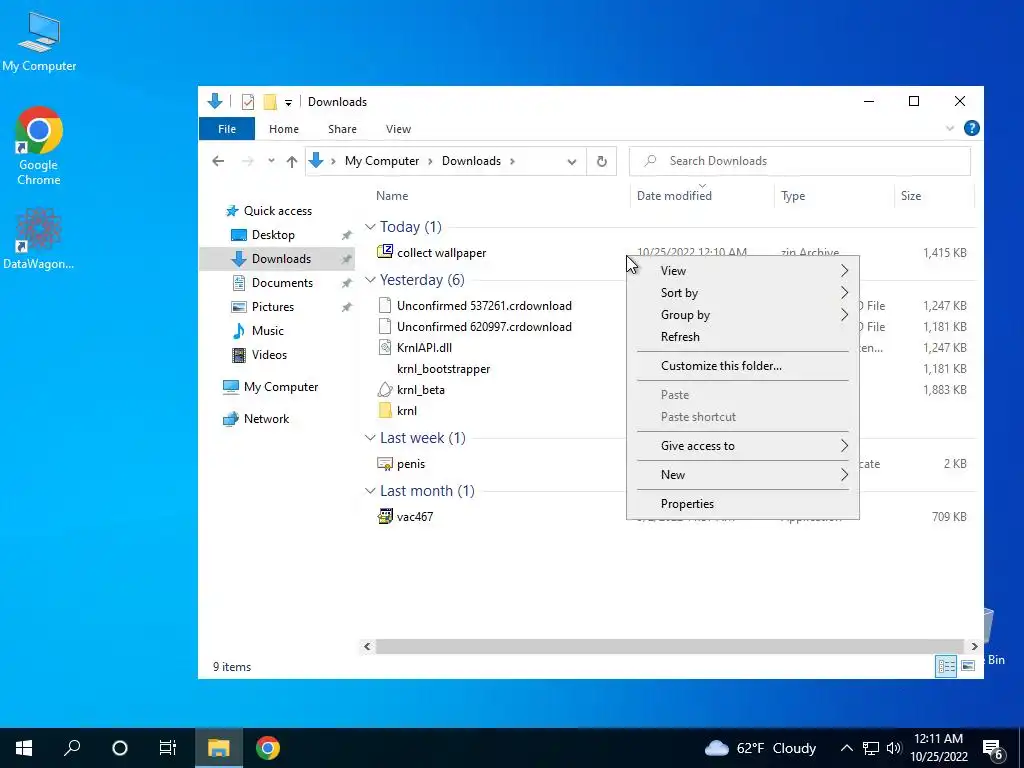Image resolution: width=1024 pixels, height=768 pixels.
Task: Refresh the Downloads folder via address bar button
Action: tap(601, 161)
